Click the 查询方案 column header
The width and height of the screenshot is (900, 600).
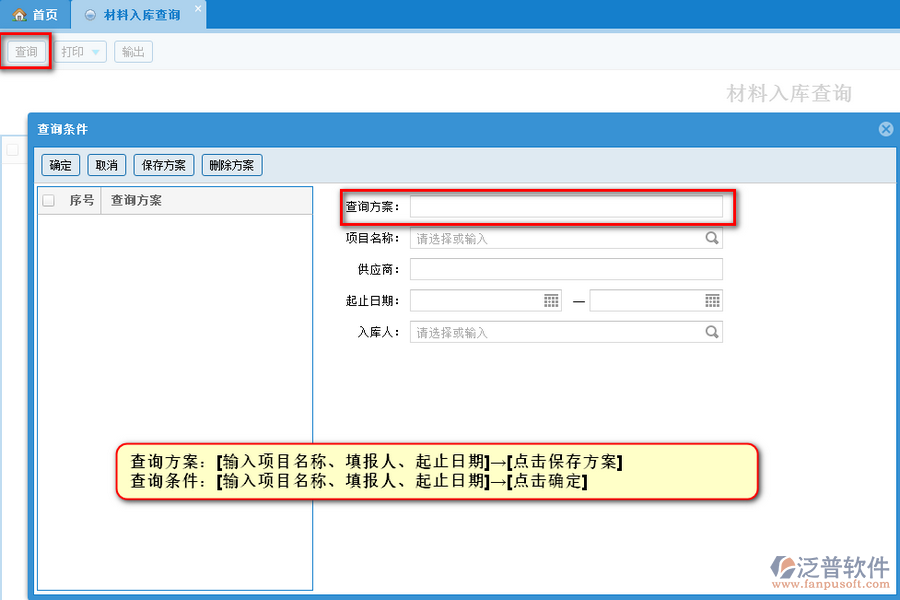(207, 200)
